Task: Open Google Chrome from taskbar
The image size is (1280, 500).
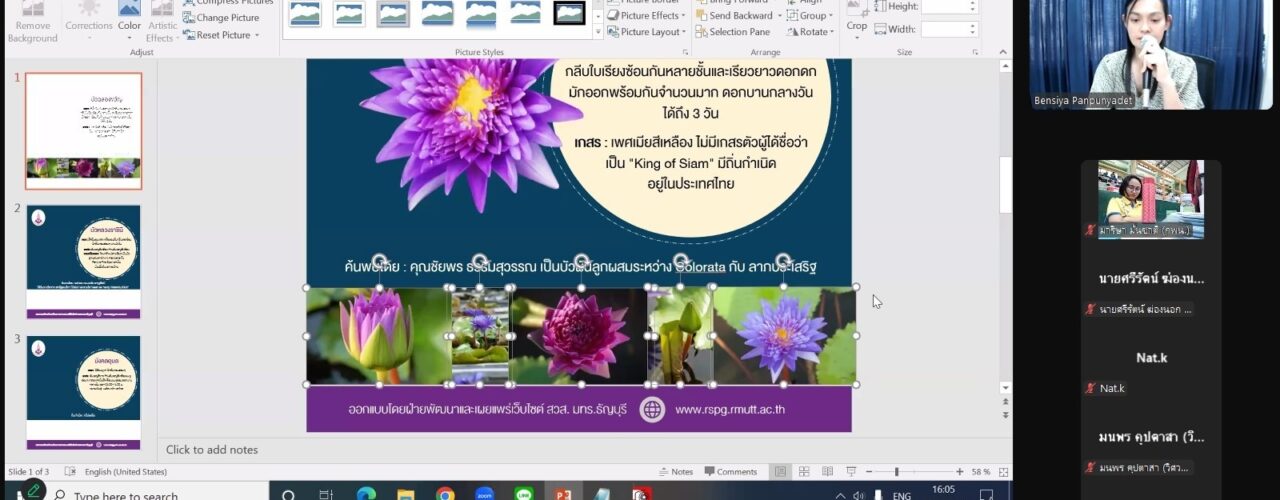Action: pos(445,495)
